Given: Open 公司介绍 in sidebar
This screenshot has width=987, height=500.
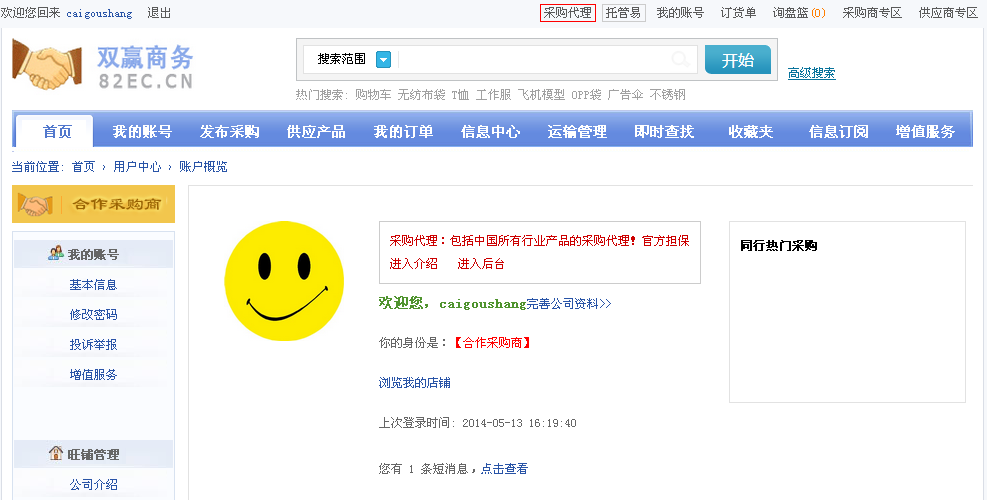Looking at the screenshot, I should (93, 485).
